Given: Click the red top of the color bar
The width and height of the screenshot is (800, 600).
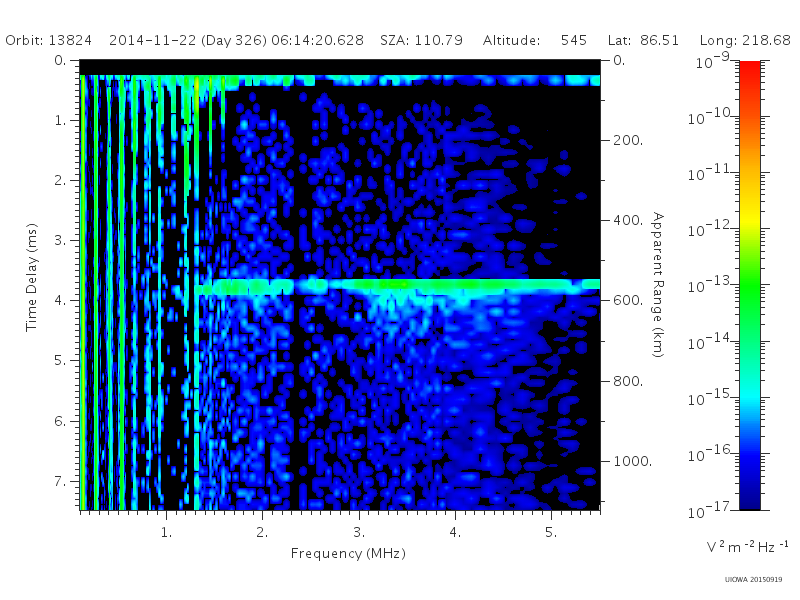Looking at the screenshot, I should (750, 71).
